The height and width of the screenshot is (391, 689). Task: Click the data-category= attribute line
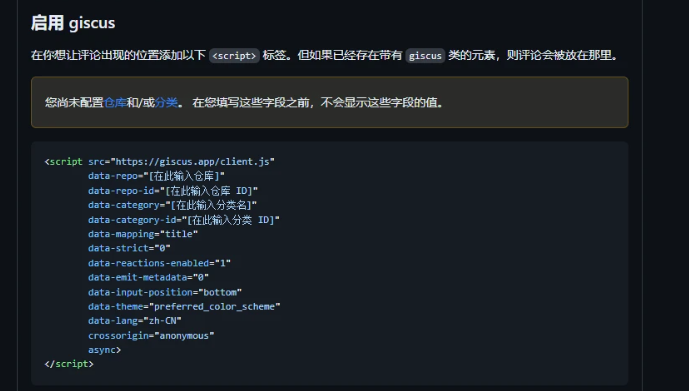172,205
